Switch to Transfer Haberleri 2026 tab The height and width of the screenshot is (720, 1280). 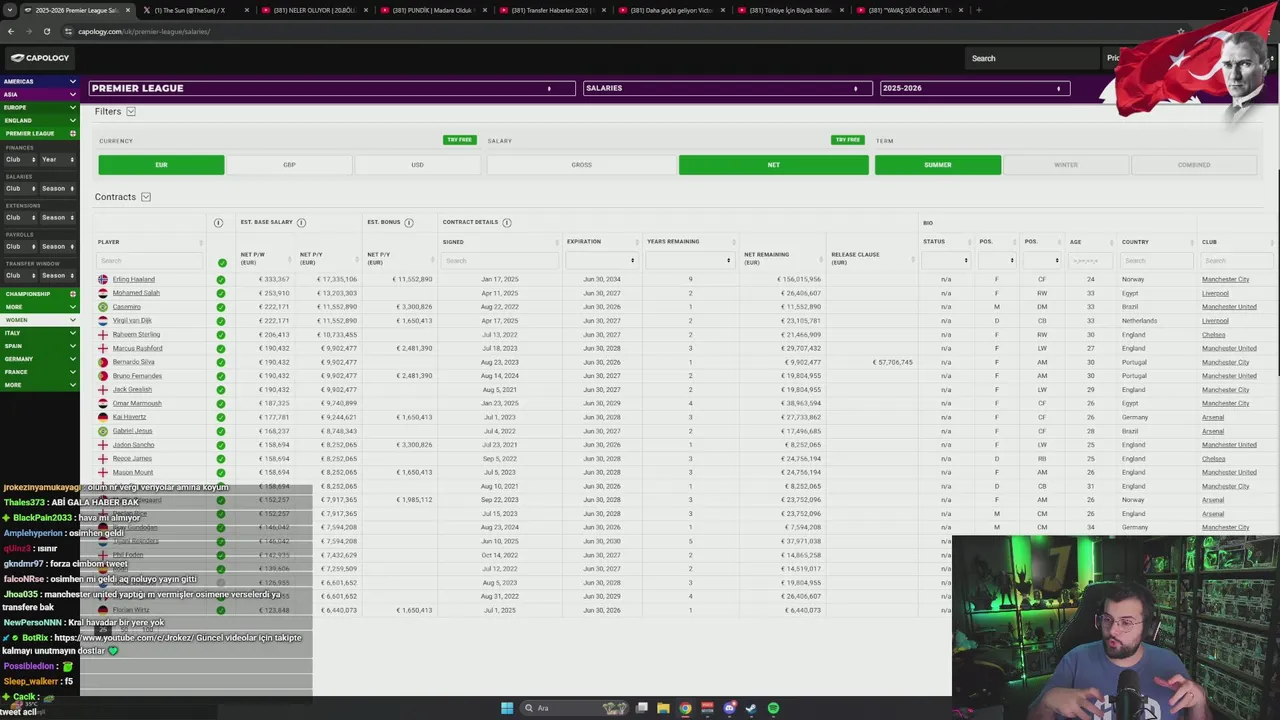[x=551, y=10]
